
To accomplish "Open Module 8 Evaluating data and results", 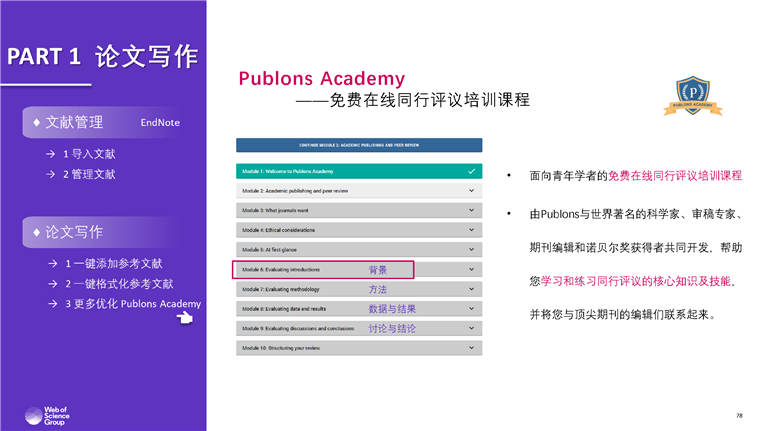I will click(359, 309).
